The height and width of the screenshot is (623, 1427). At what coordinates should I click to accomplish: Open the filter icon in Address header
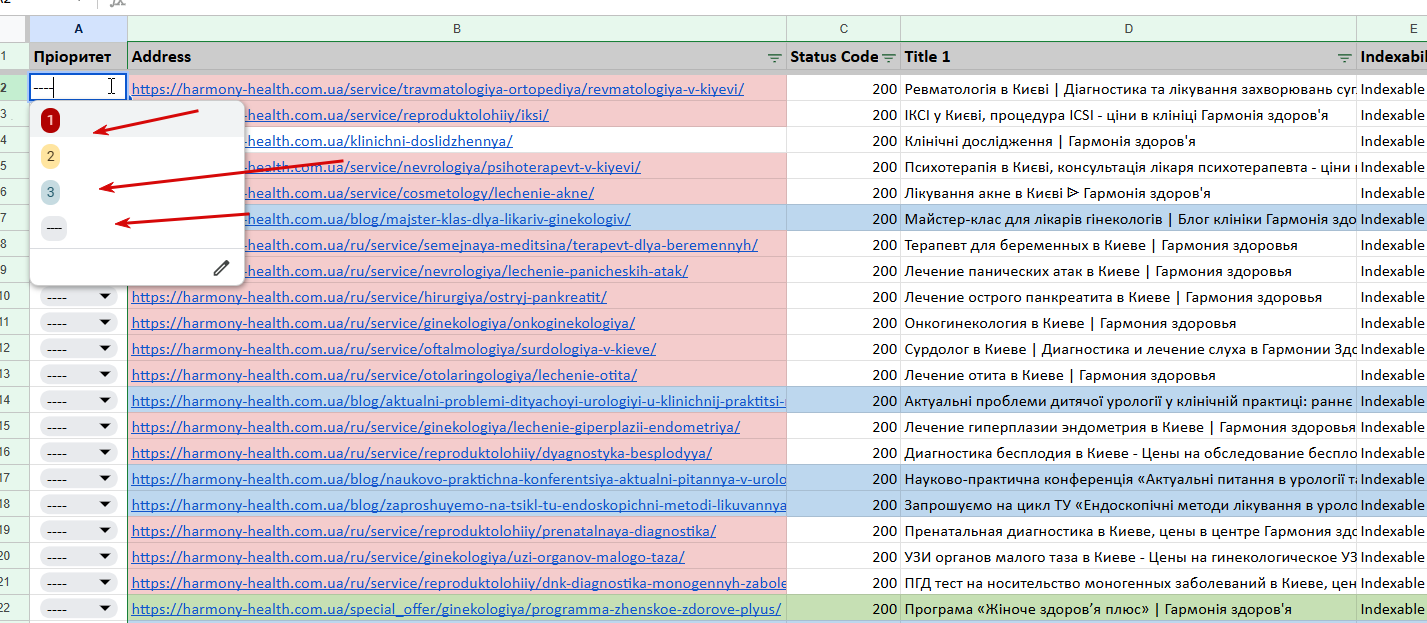(774, 58)
